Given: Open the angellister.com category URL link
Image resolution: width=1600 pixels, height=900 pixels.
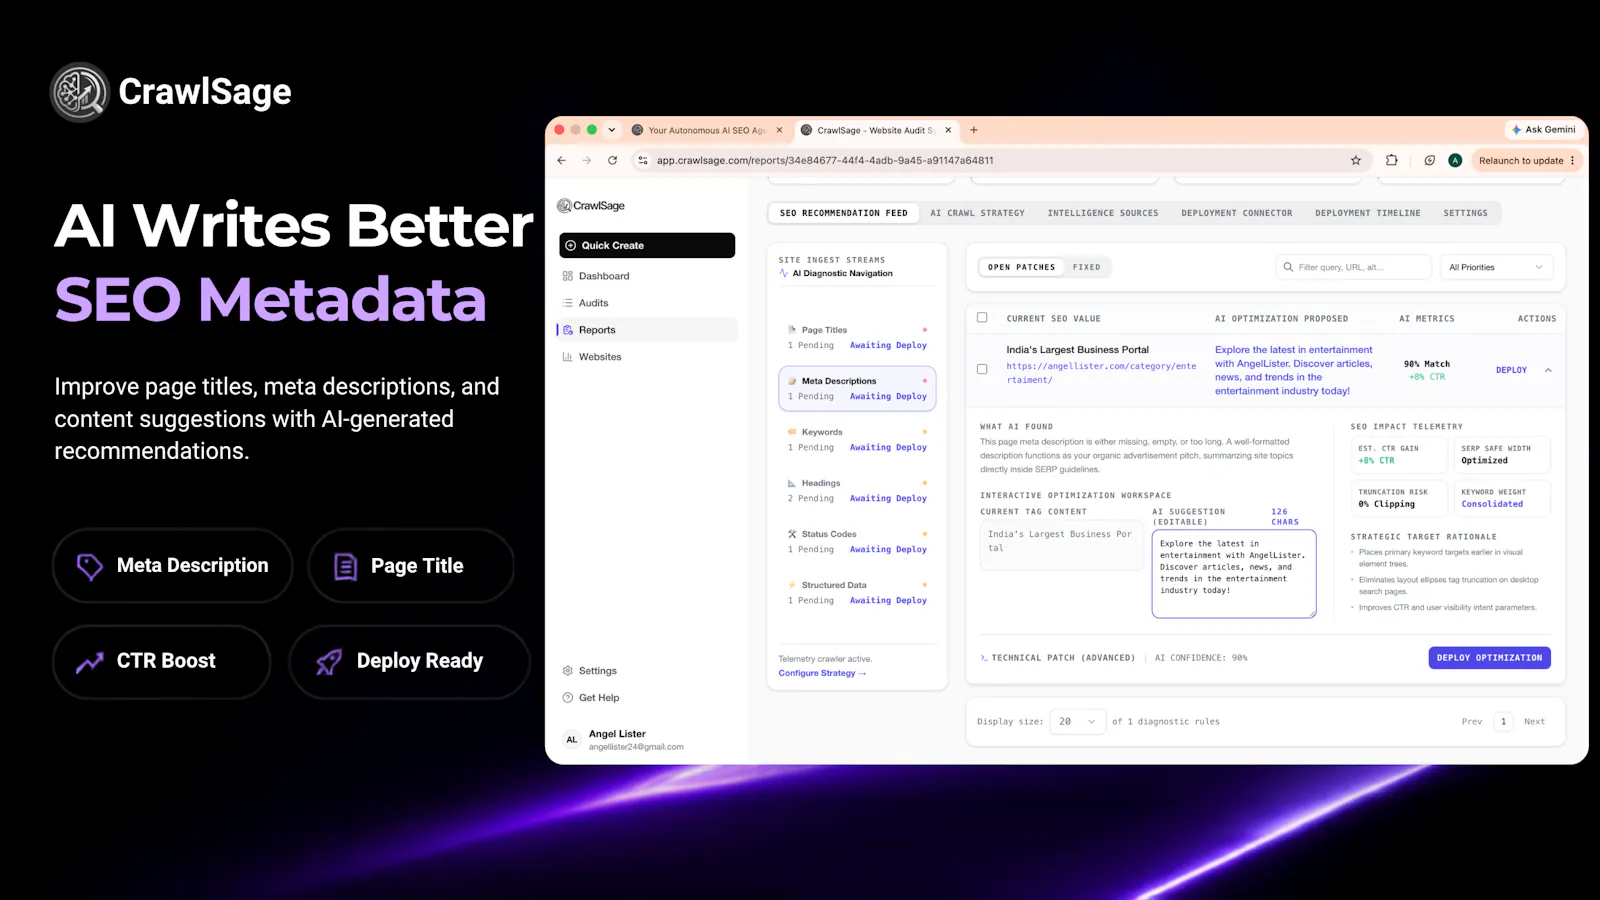Looking at the screenshot, I should coord(1101,373).
